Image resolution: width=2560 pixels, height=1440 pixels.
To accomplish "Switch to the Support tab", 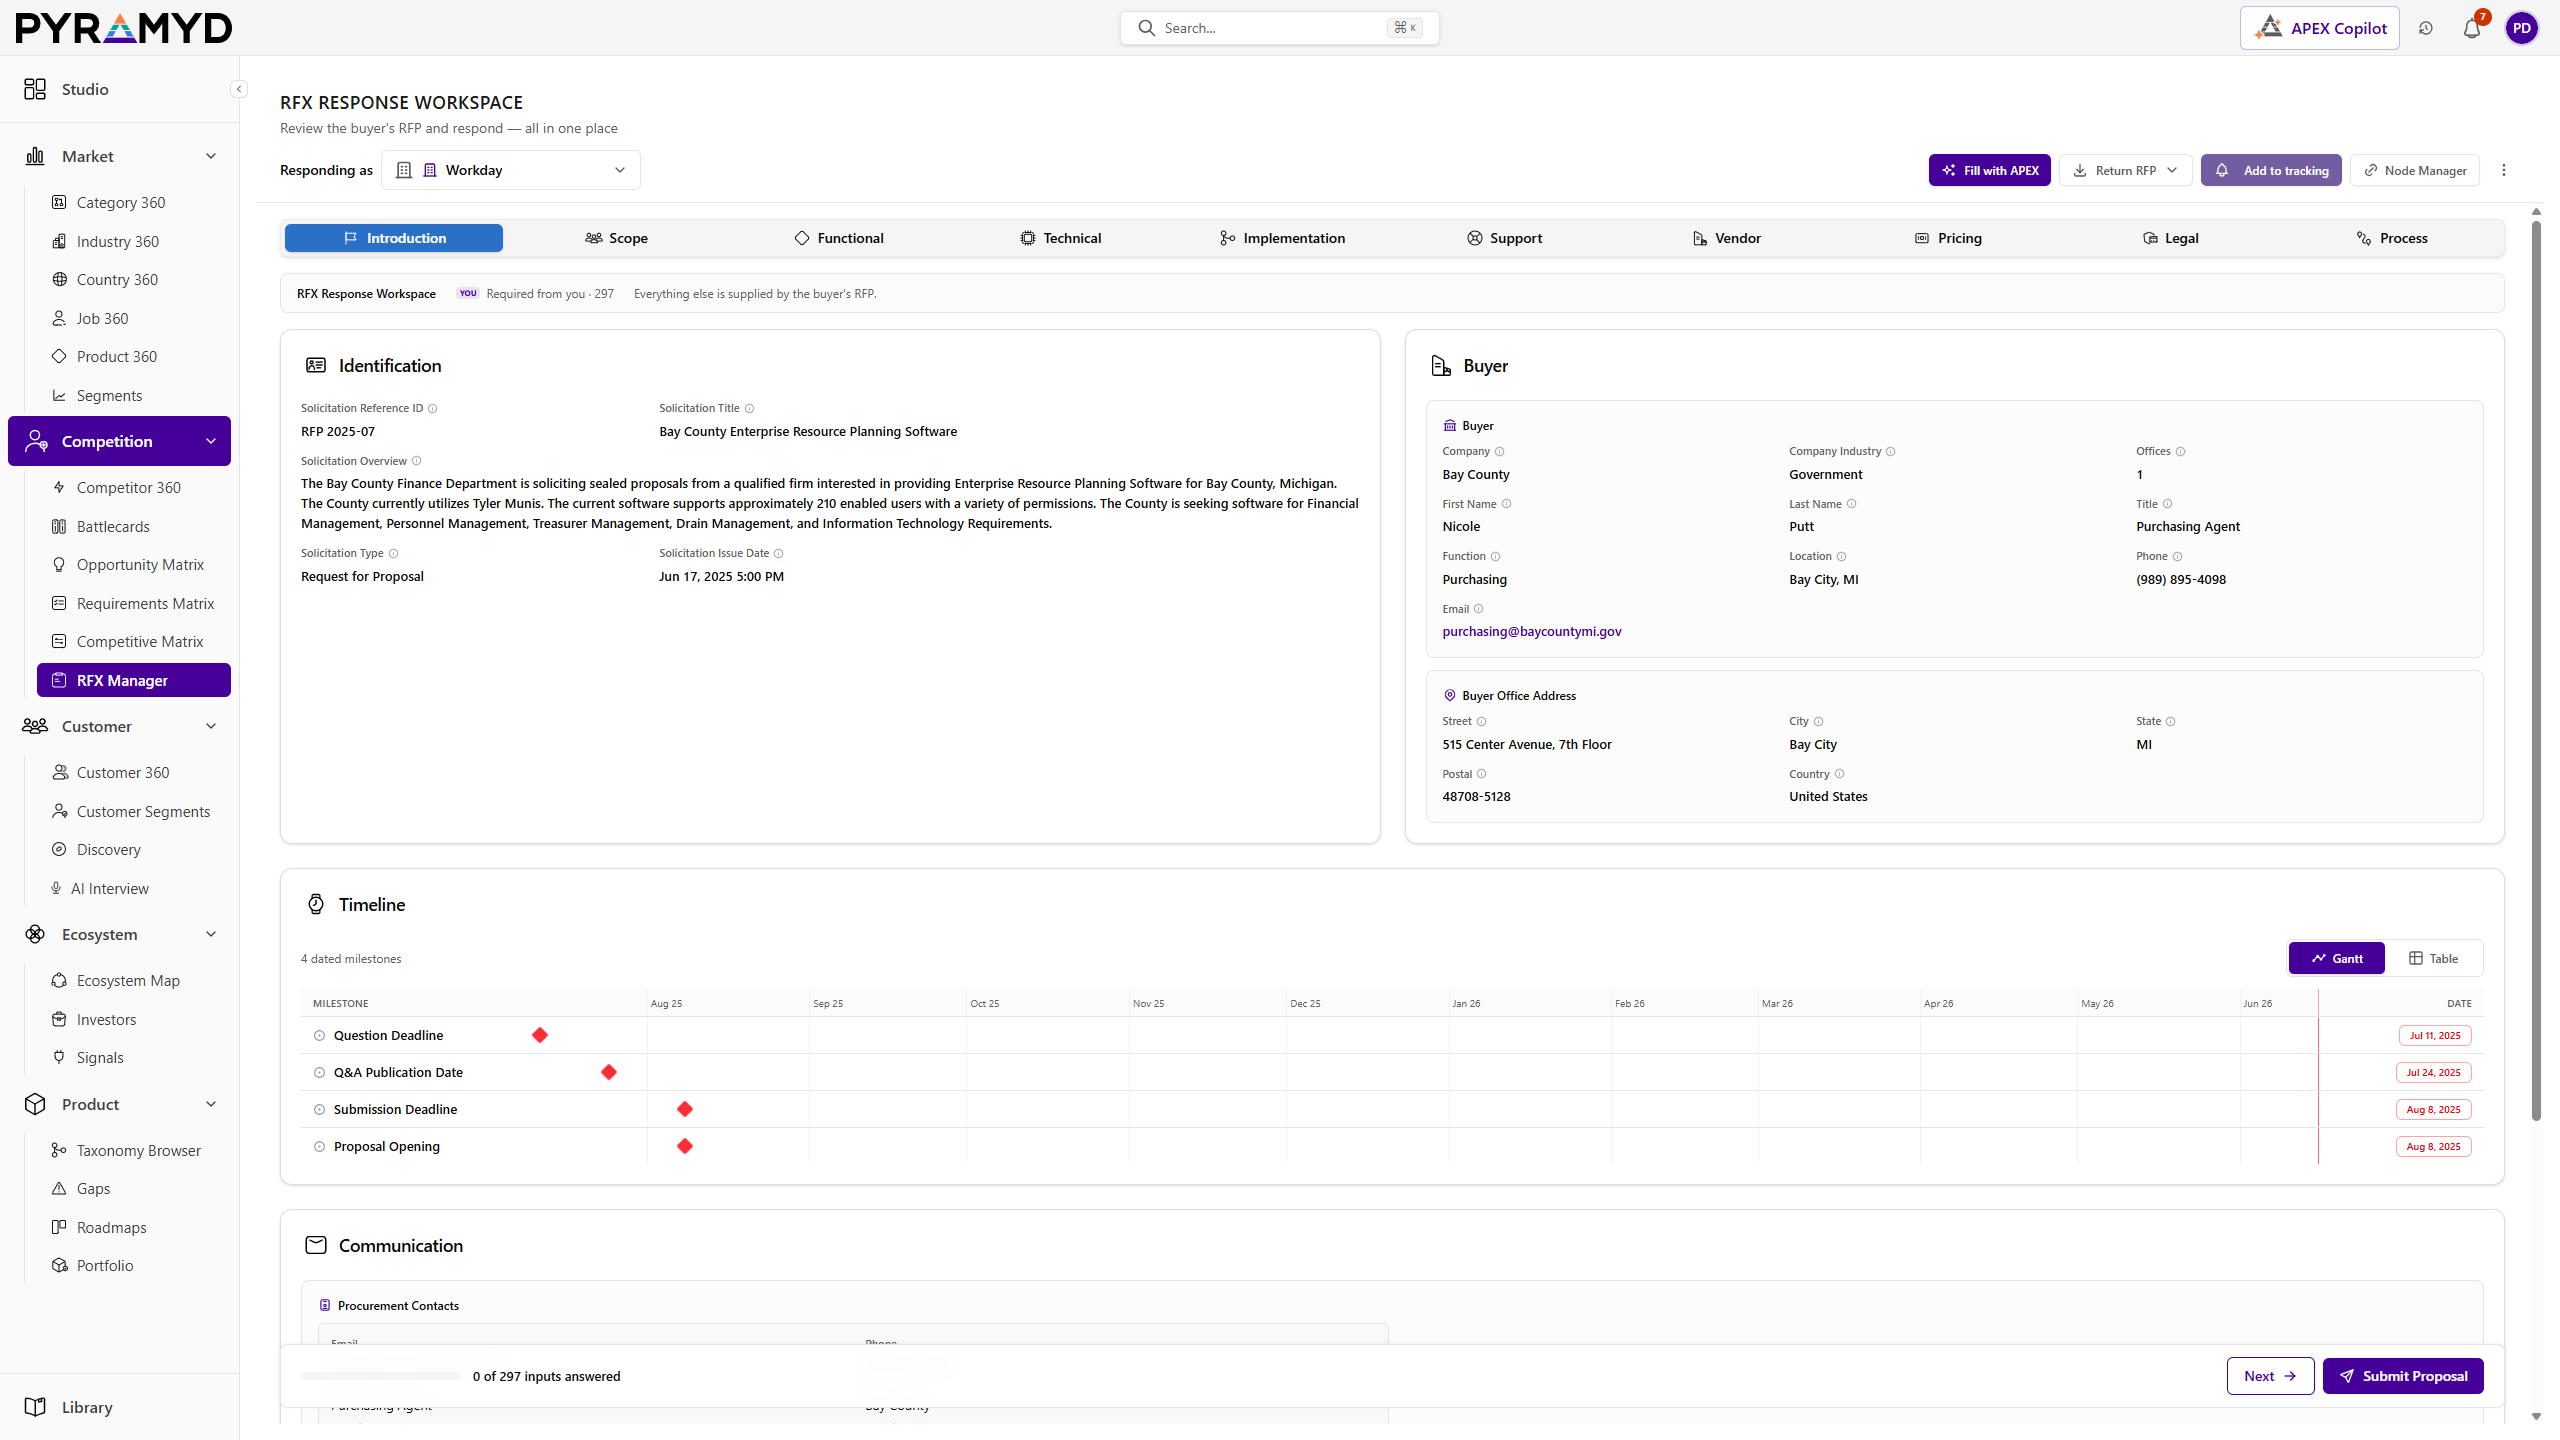I will click(x=1504, y=238).
